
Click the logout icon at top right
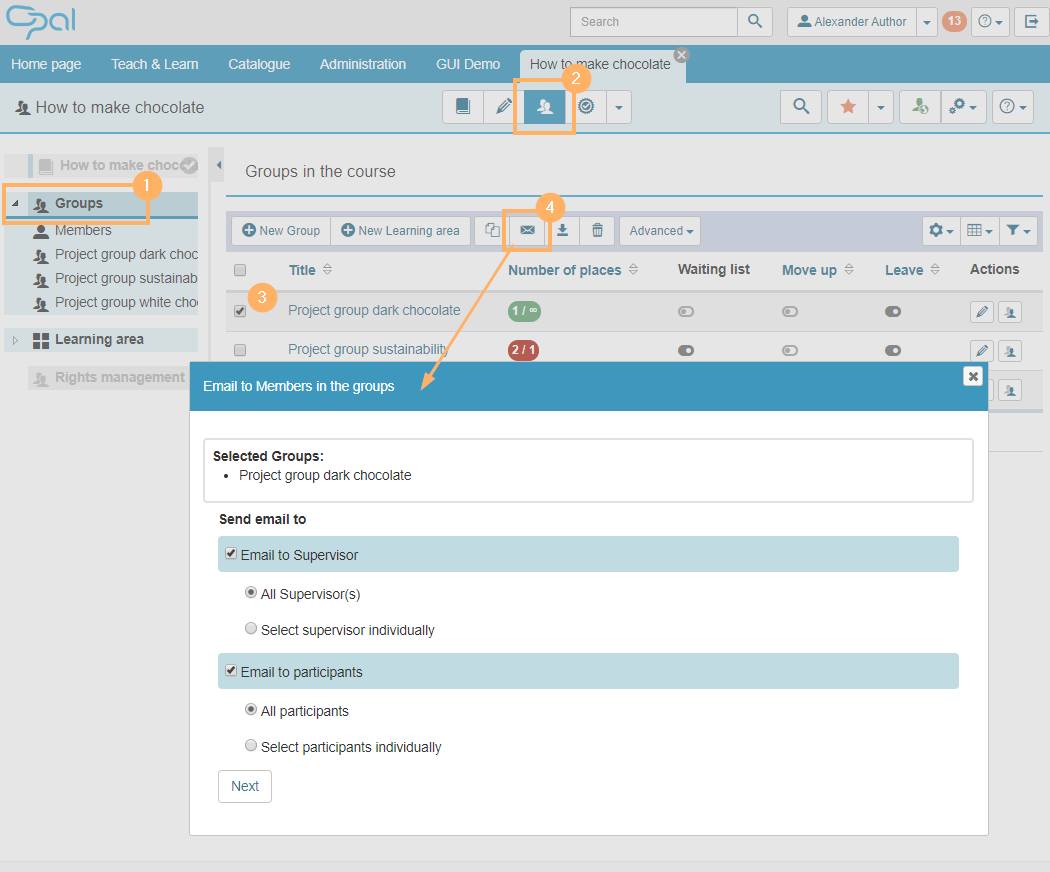(x=1031, y=22)
